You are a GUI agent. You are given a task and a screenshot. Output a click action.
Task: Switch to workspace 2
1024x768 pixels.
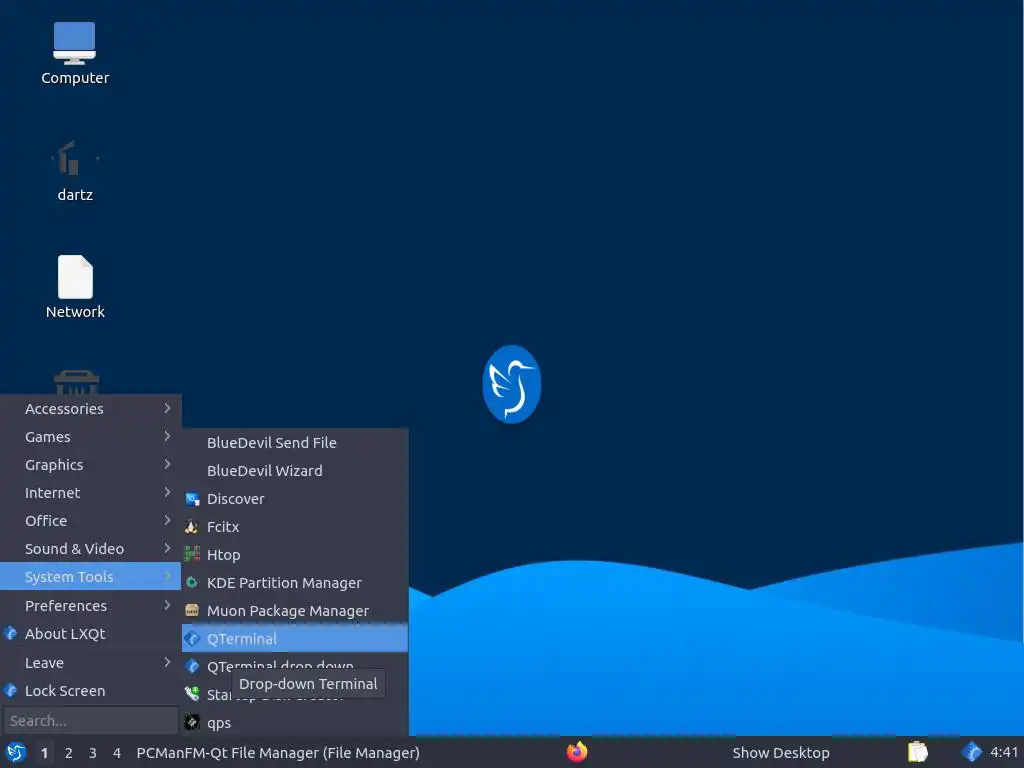point(69,752)
